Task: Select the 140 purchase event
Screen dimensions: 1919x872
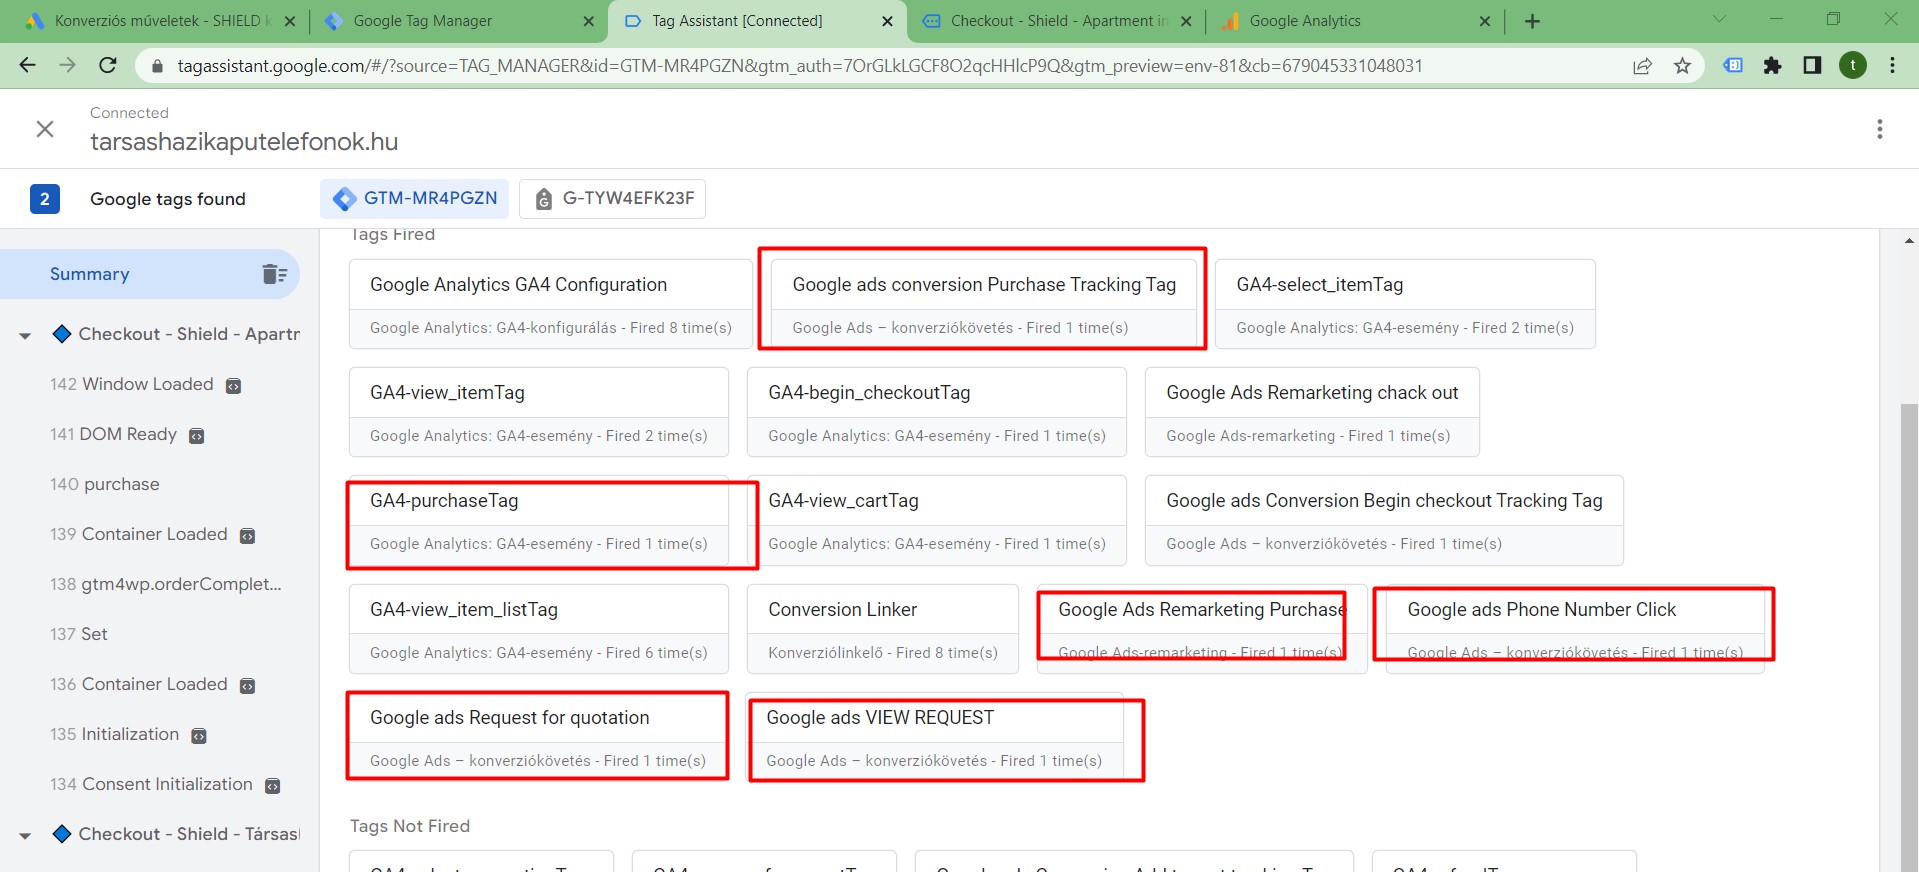Action: (105, 484)
